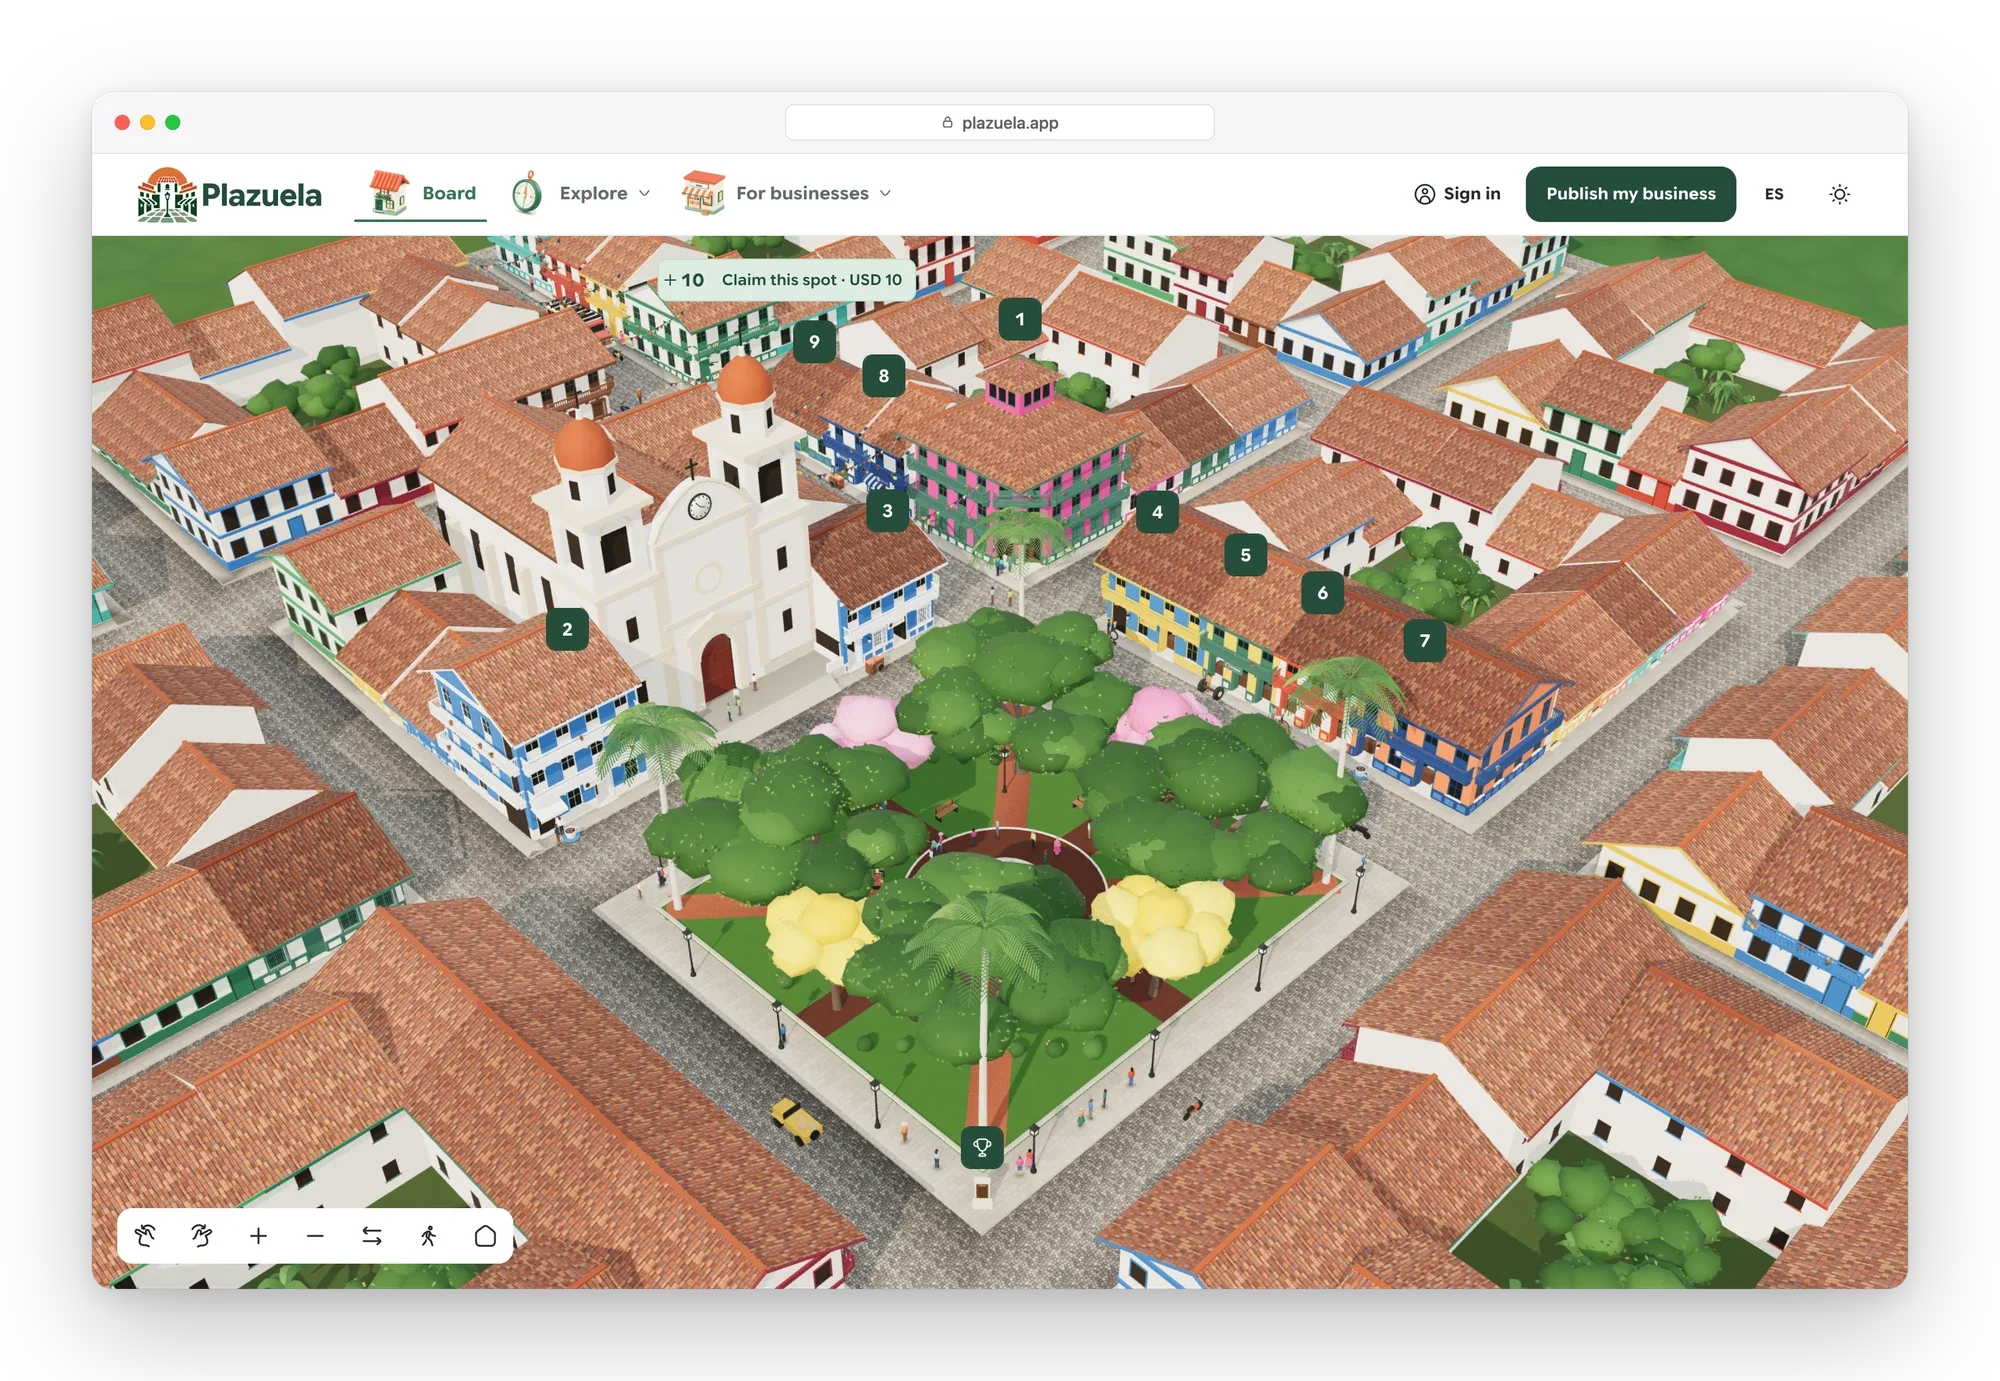Select map marker number 3
The image size is (2000, 1381).
(x=887, y=511)
